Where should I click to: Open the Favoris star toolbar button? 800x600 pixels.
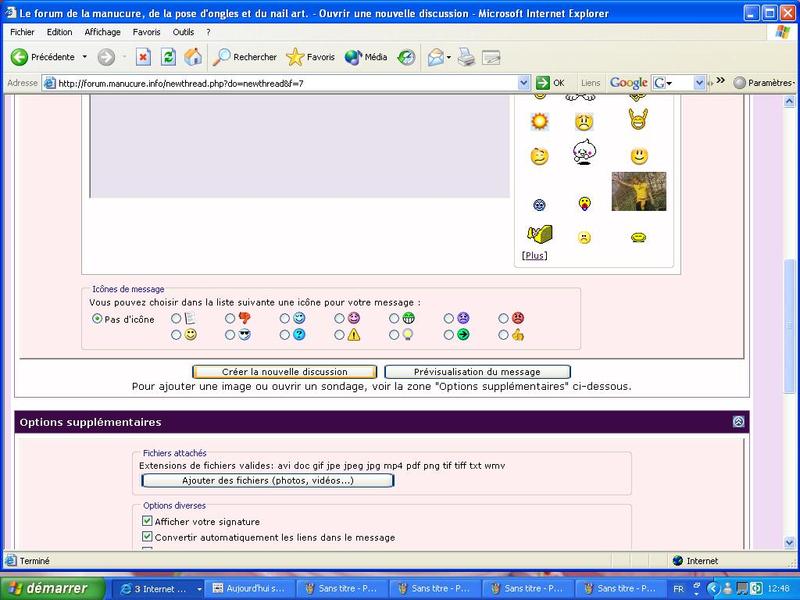311,57
